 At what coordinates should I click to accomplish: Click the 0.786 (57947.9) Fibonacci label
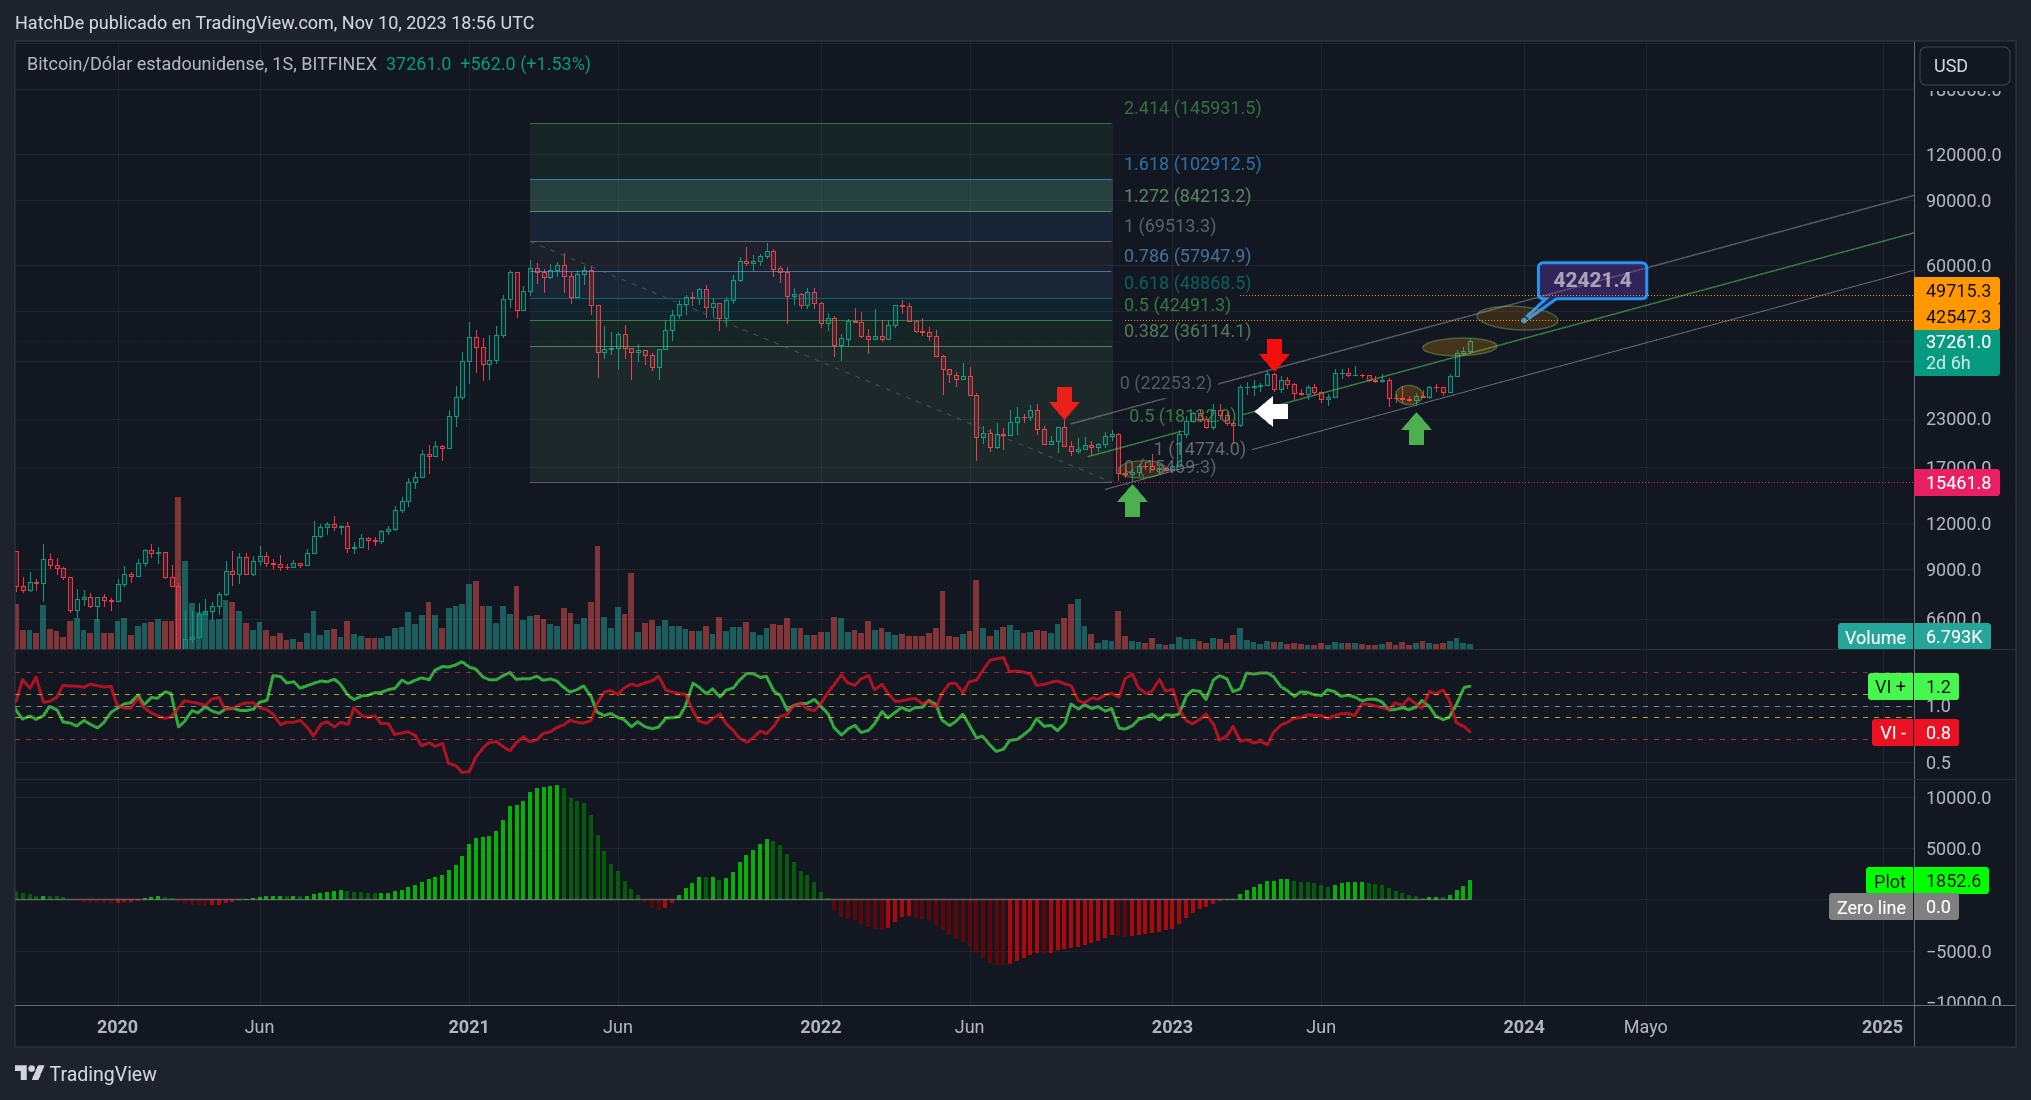click(x=1187, y=255)
